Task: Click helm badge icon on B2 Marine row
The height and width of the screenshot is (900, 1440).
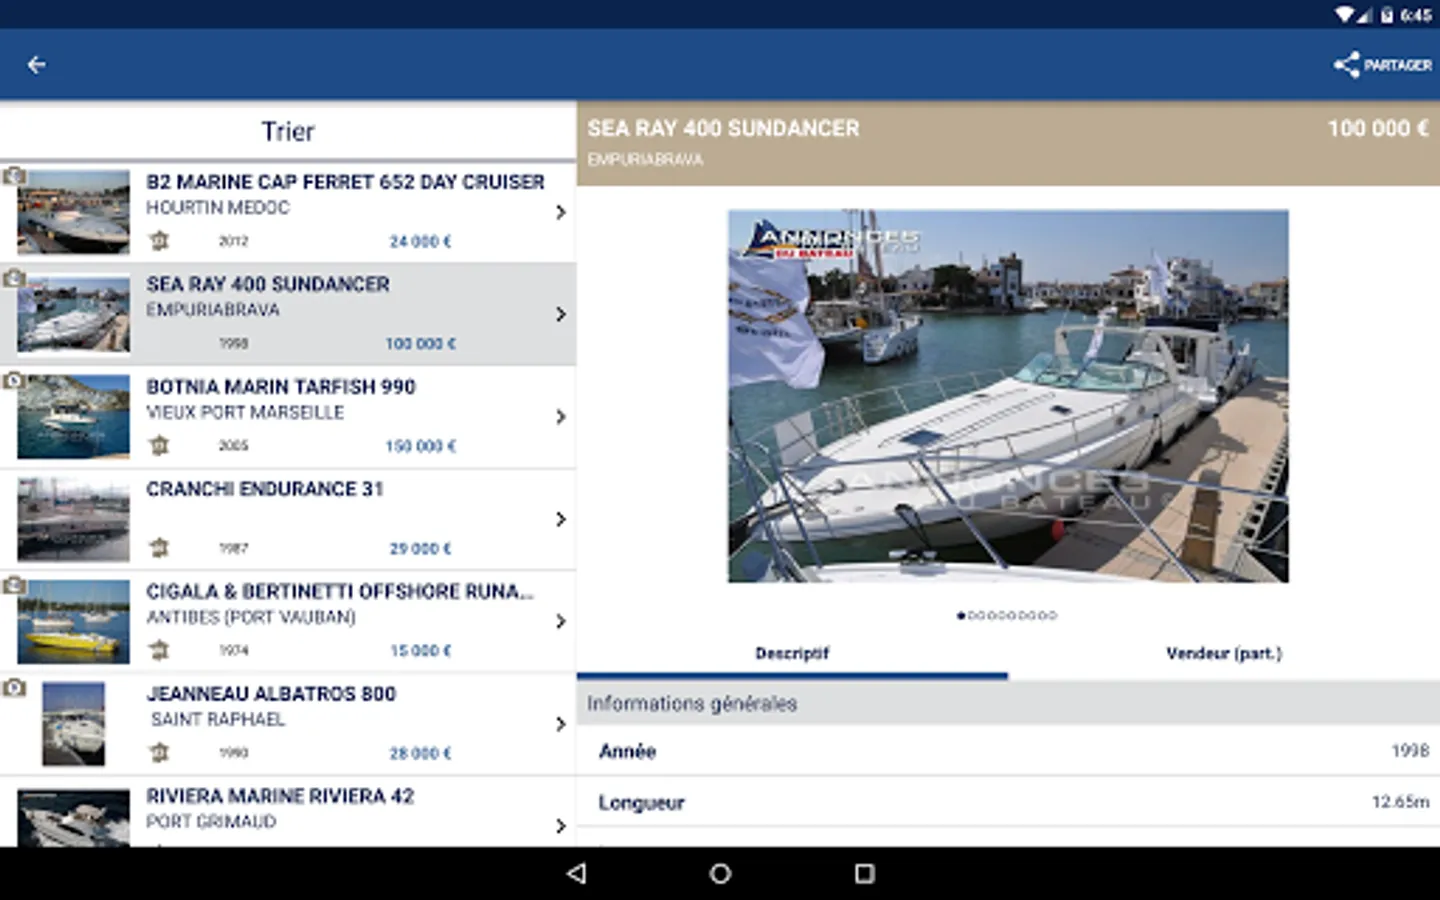Action: point(159,241)
